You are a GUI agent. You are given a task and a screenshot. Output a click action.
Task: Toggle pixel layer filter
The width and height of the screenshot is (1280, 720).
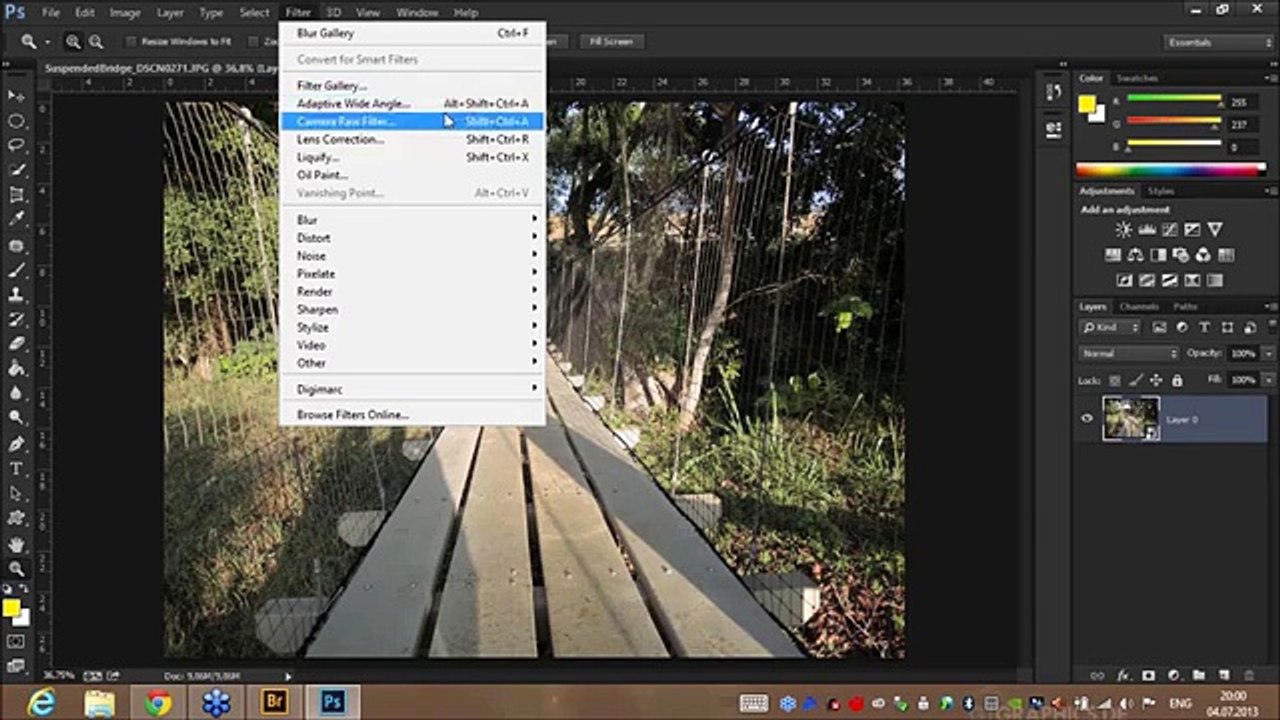tap(1160, 327)
